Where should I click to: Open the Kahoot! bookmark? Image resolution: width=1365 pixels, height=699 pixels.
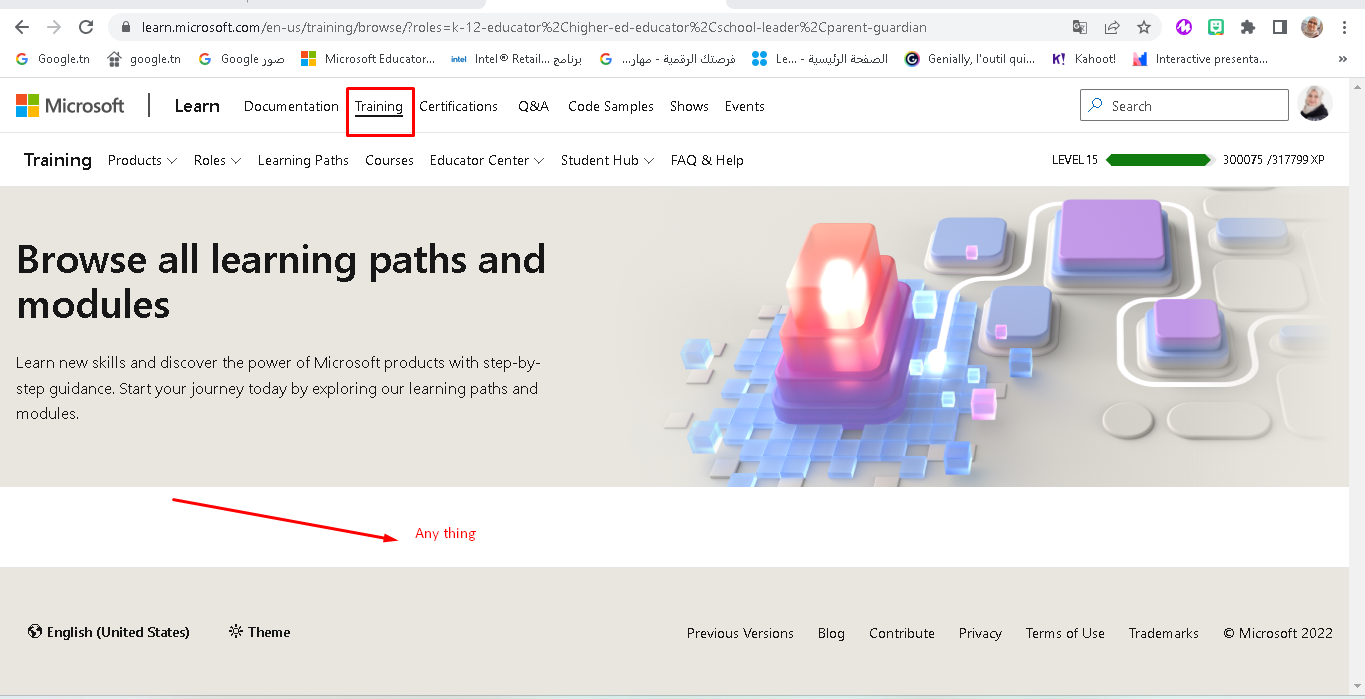coord(1083,59)
